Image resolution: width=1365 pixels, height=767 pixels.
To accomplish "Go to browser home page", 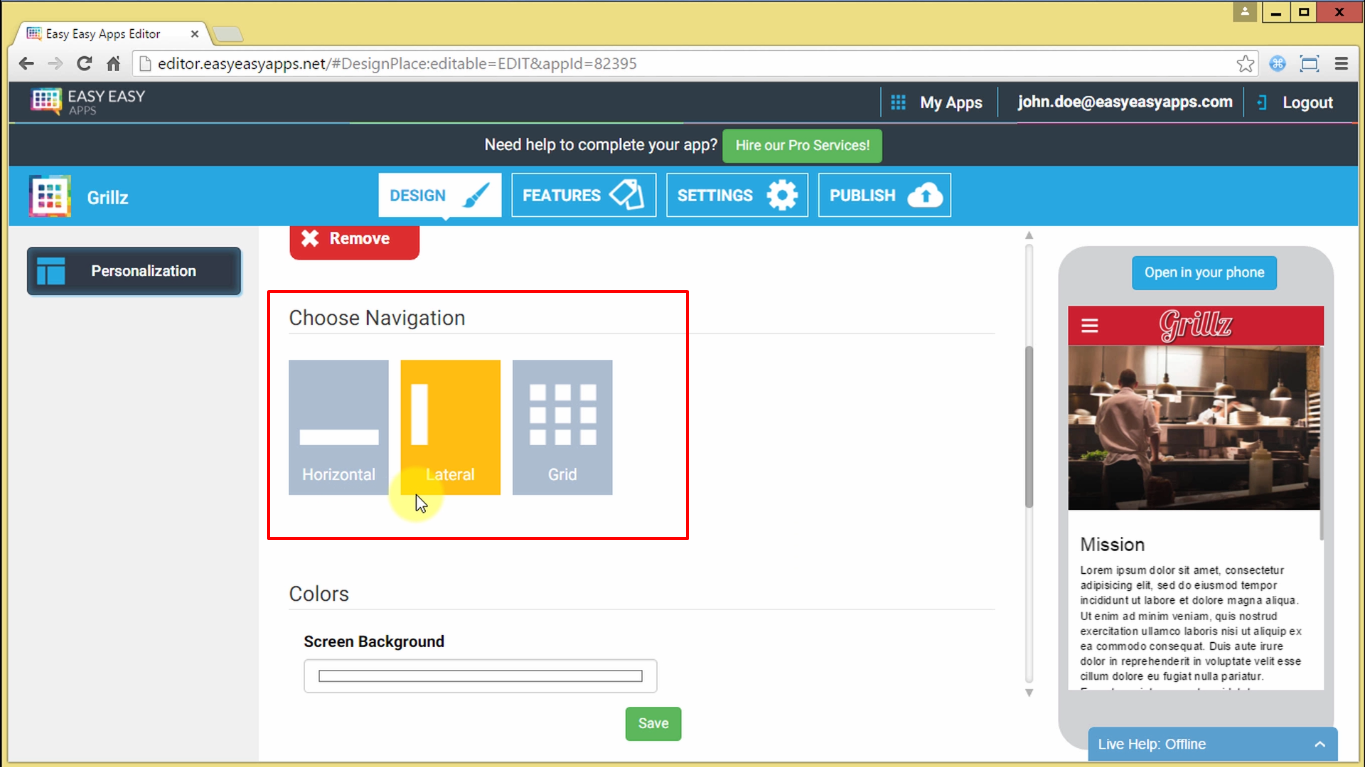I will [113, 64].
